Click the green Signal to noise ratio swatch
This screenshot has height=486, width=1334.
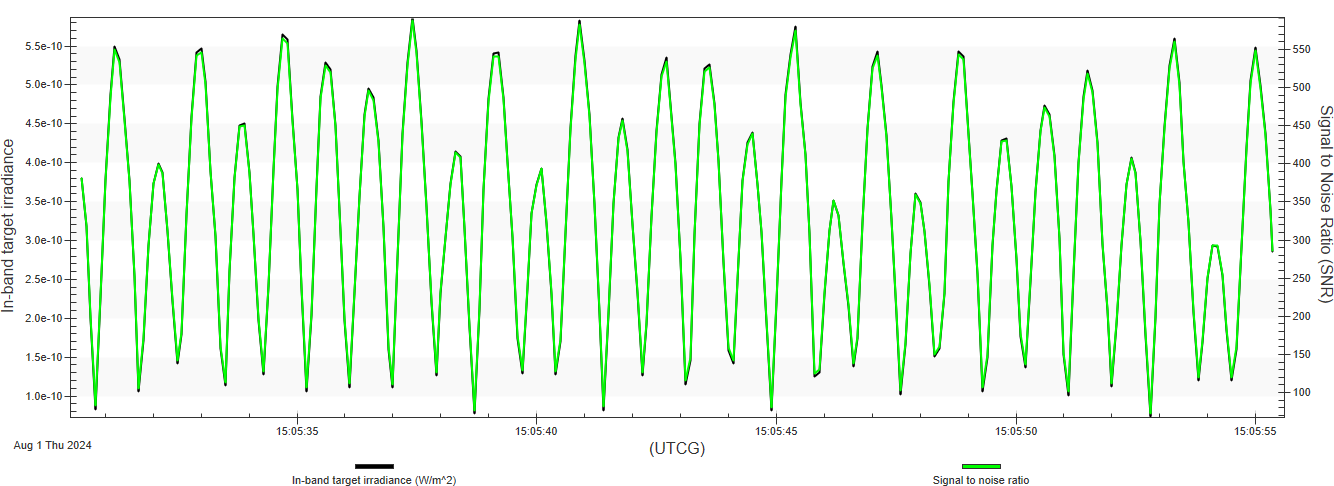pos(981,466)
